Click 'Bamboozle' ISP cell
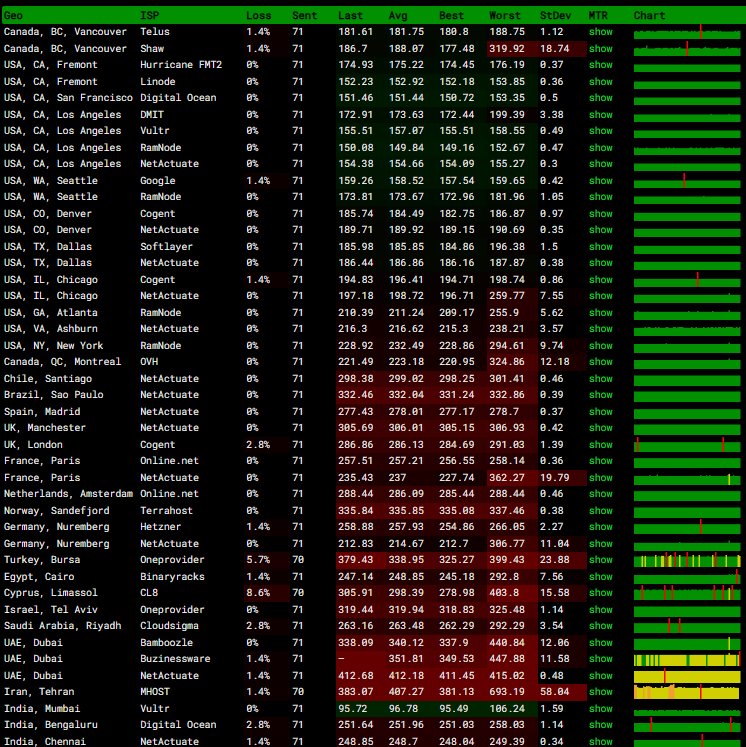Viewport: 746px width, 747px height. click(166, 643)
